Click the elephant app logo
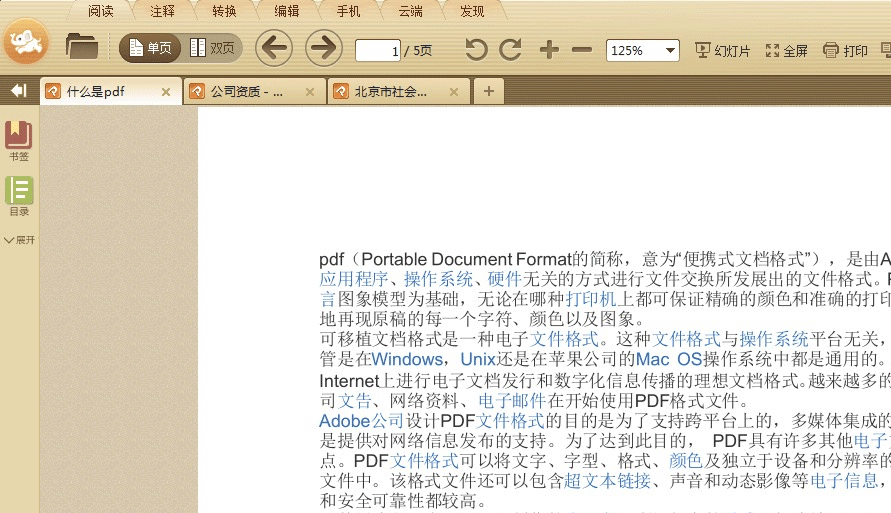The width and height of the screenshot is (891, 513). click(26, 41)
